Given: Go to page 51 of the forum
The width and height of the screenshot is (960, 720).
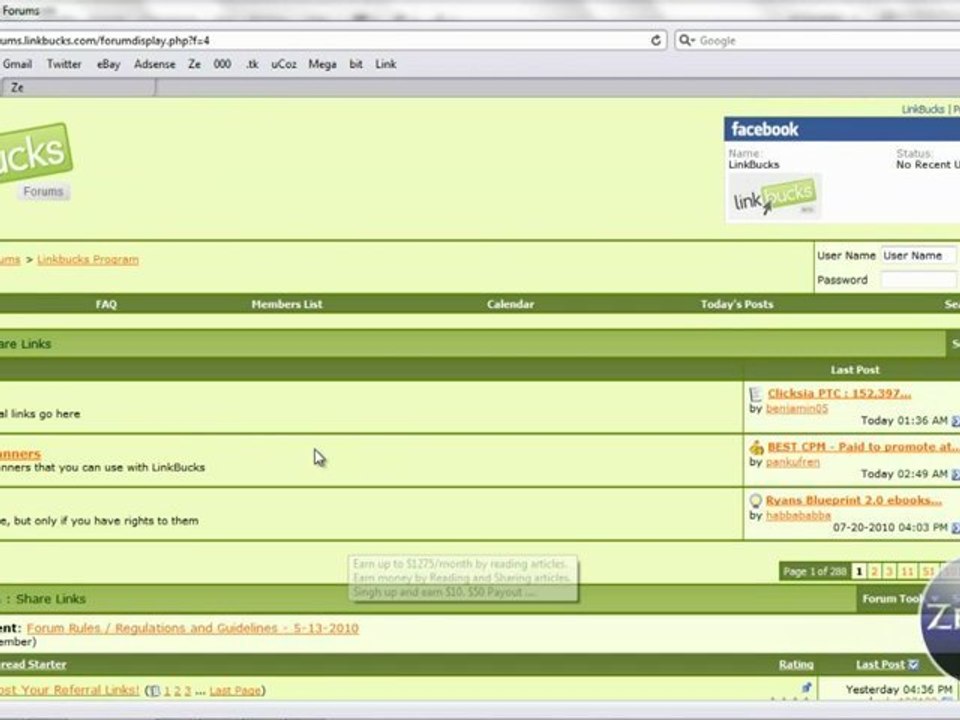Looking at the screenshot, I should click(928, 571).
